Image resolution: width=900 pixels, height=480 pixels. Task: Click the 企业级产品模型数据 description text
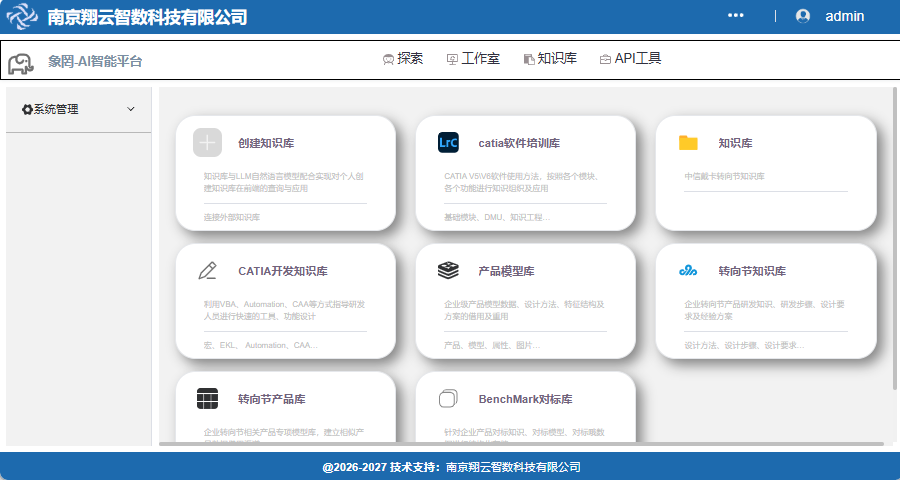[x=524, y=310]
